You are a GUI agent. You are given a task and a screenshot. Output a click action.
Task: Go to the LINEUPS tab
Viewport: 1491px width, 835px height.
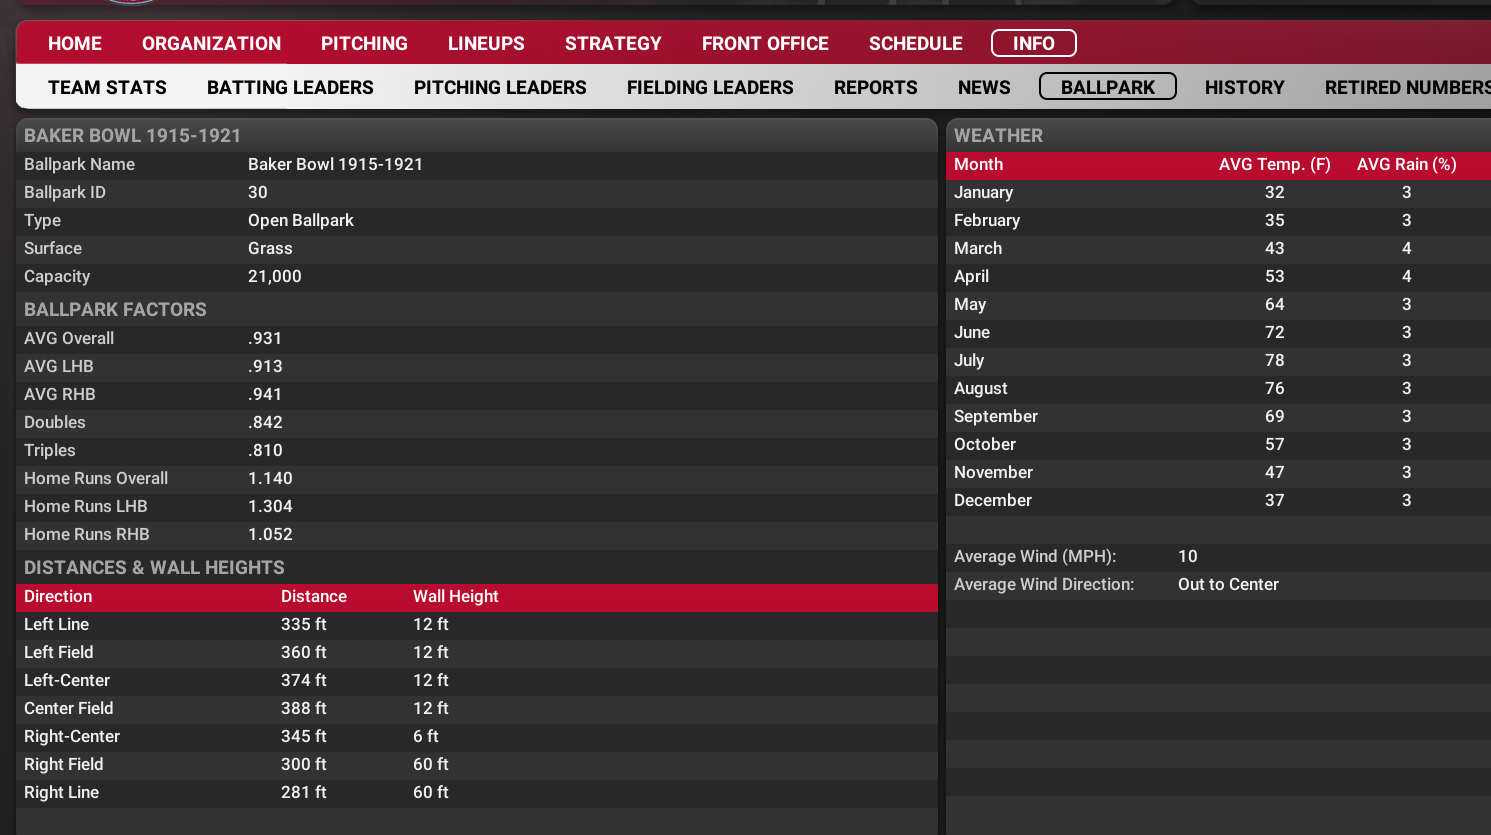[x=486, y=44]
